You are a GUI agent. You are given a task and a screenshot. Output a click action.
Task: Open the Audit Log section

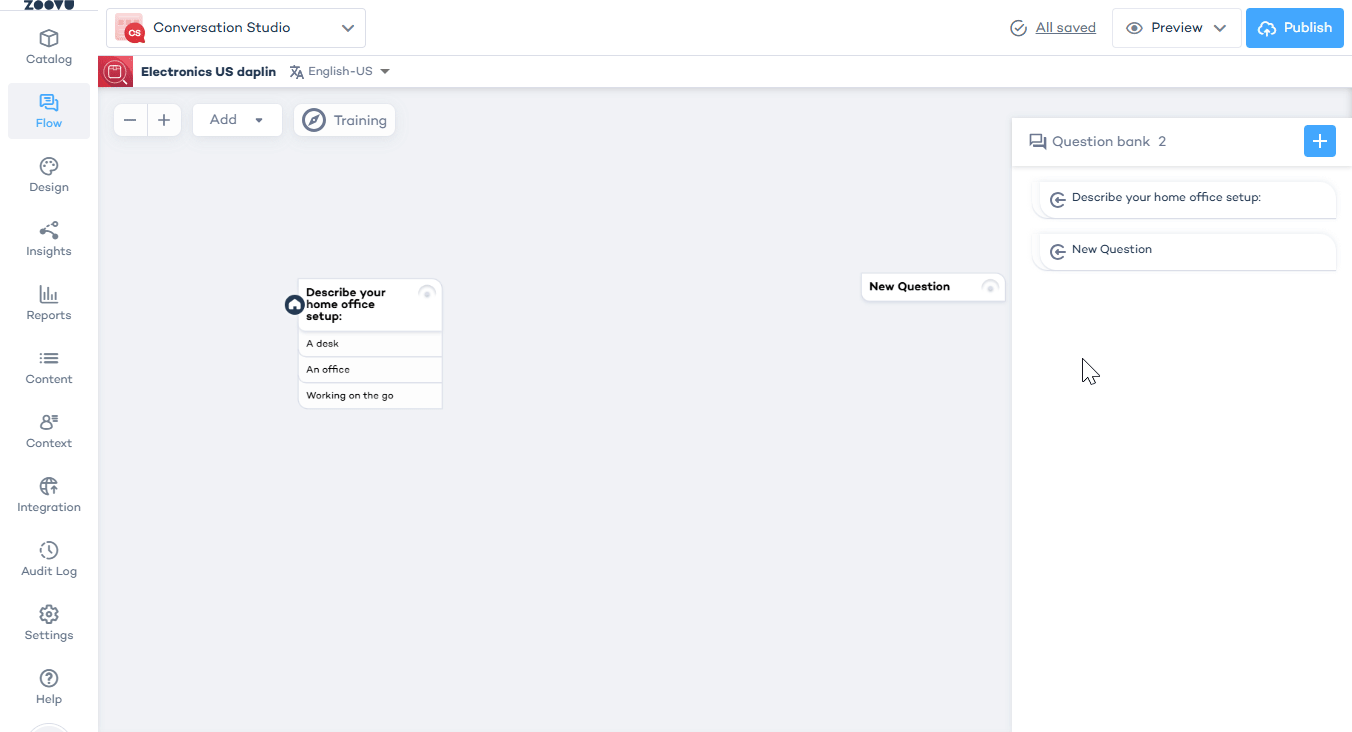(x=49, y=559)
